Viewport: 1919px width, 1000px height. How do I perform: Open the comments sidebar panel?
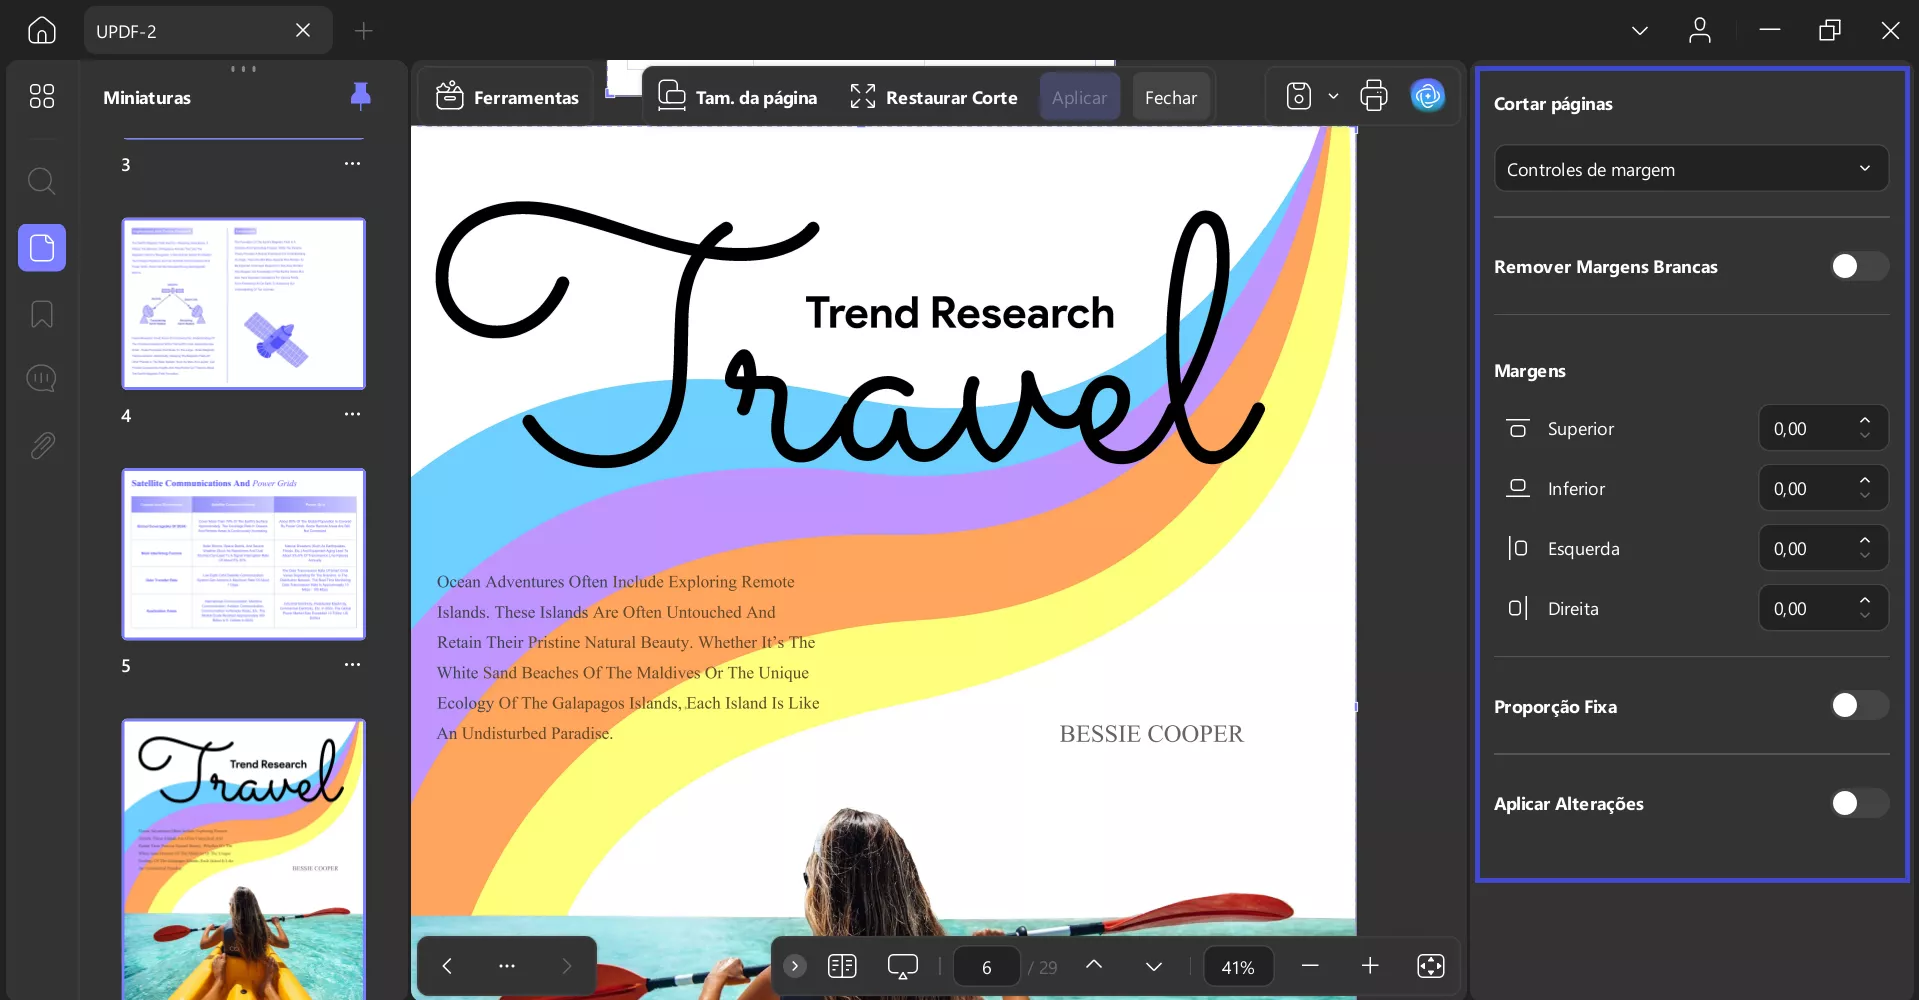tap(41, 378)
